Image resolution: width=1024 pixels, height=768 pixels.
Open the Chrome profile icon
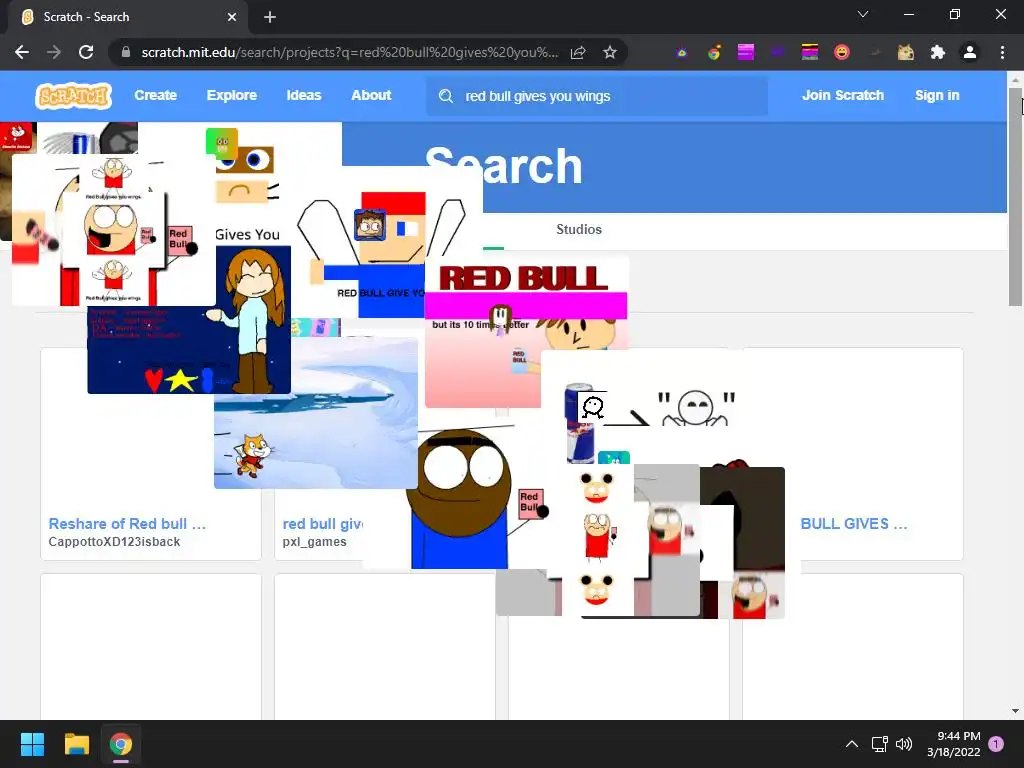(x=970, y=52)
